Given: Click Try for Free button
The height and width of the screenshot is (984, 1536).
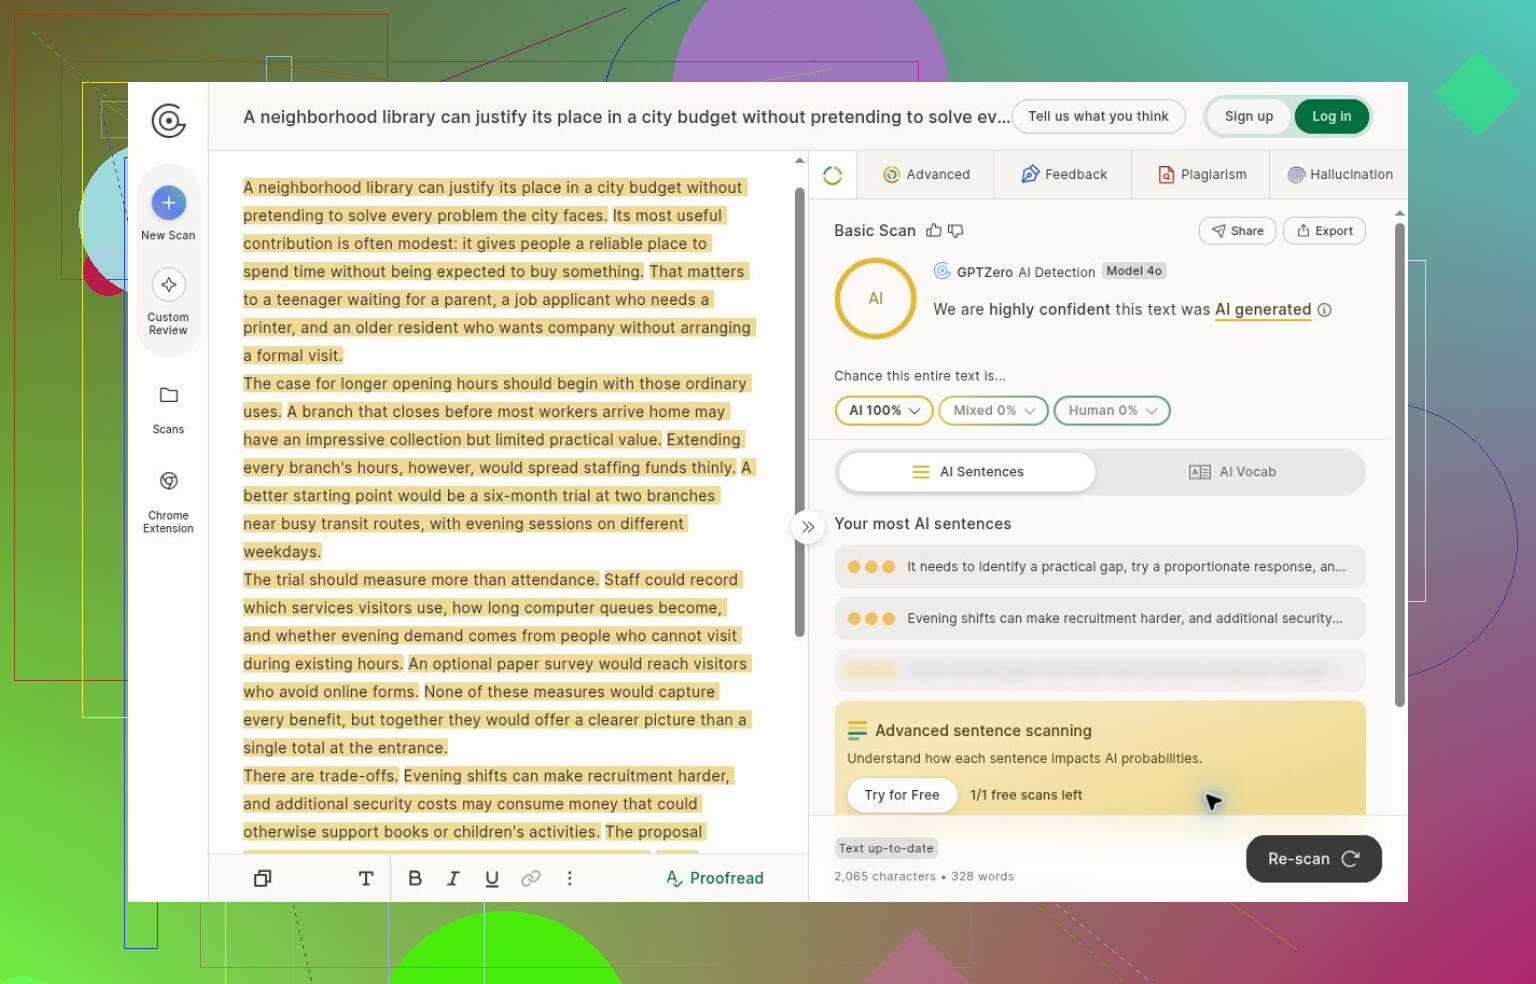Looking at the screenshot, I should [902, 795].
